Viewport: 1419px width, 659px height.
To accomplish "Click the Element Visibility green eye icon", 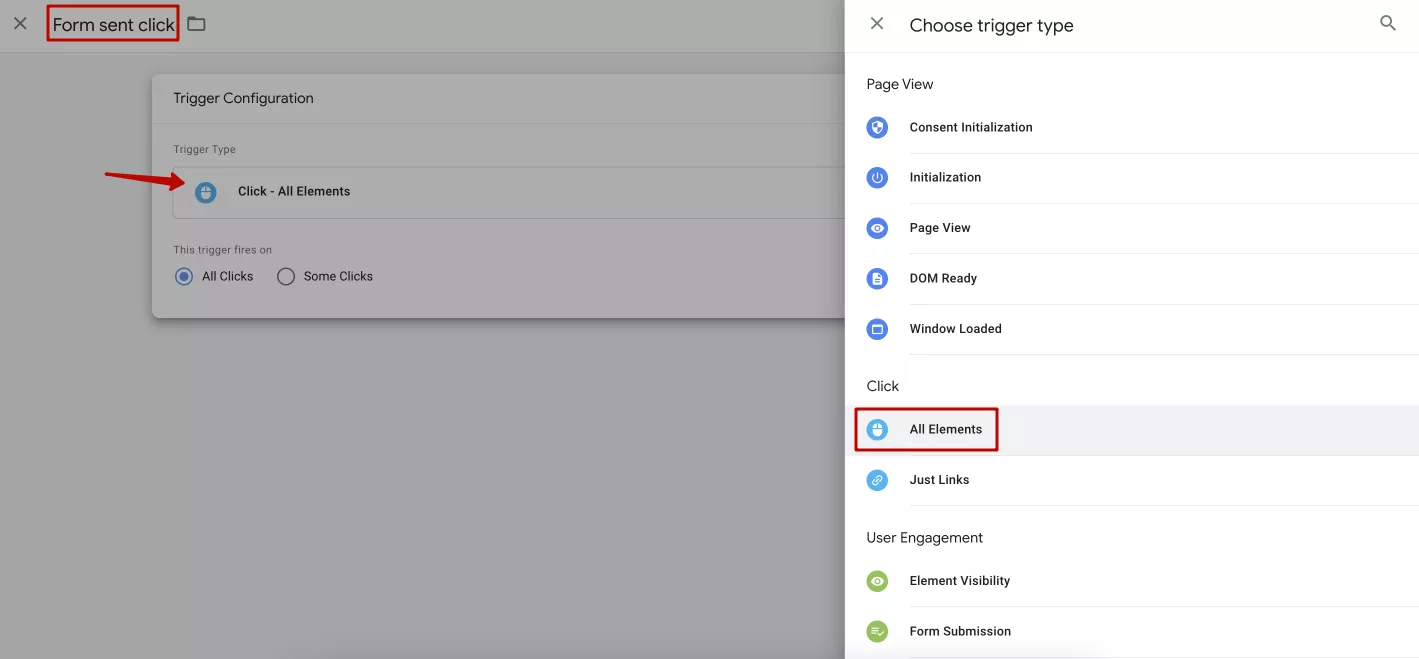I will 877,581.
